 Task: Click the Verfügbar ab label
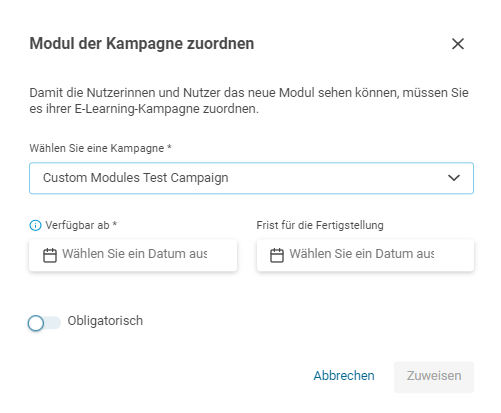point(81,225)
